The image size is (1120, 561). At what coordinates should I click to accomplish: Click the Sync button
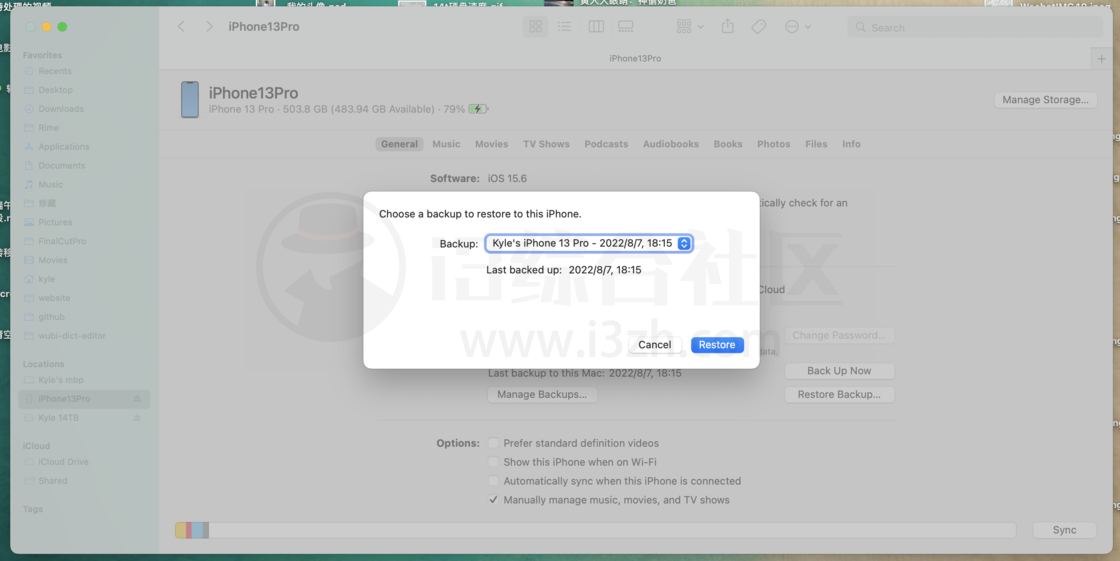pos(1064,530)
